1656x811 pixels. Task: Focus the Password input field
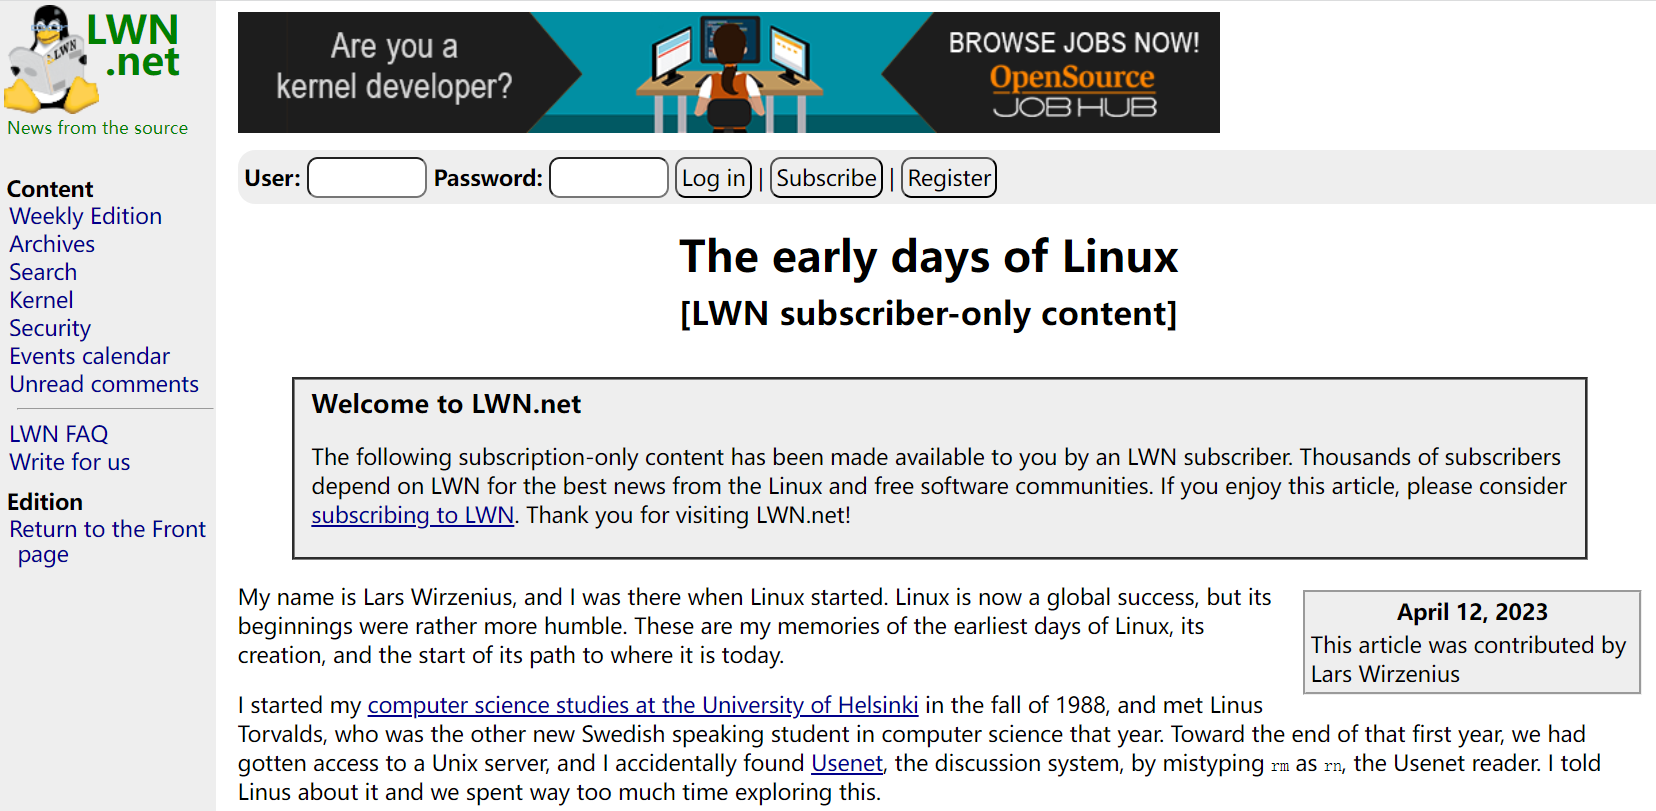[608, 178]
